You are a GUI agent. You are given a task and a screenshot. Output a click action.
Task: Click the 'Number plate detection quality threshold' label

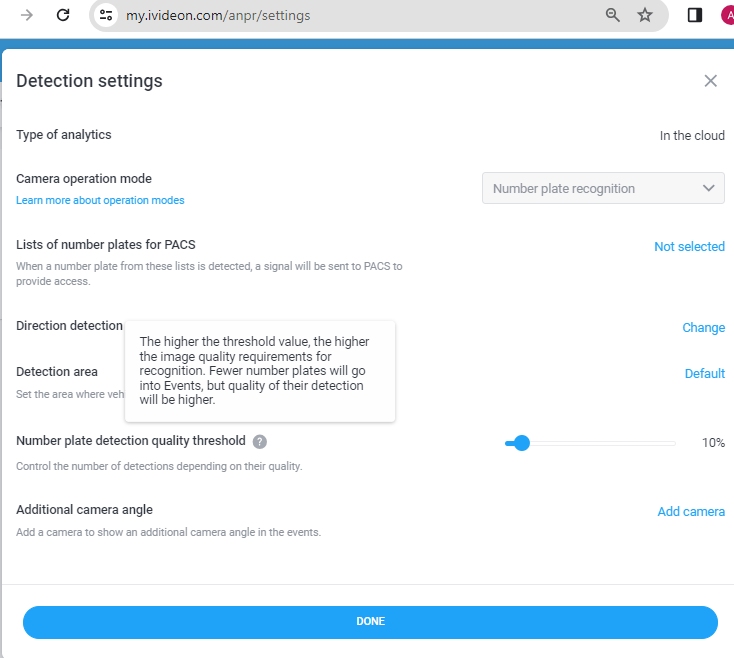[131, 441]
